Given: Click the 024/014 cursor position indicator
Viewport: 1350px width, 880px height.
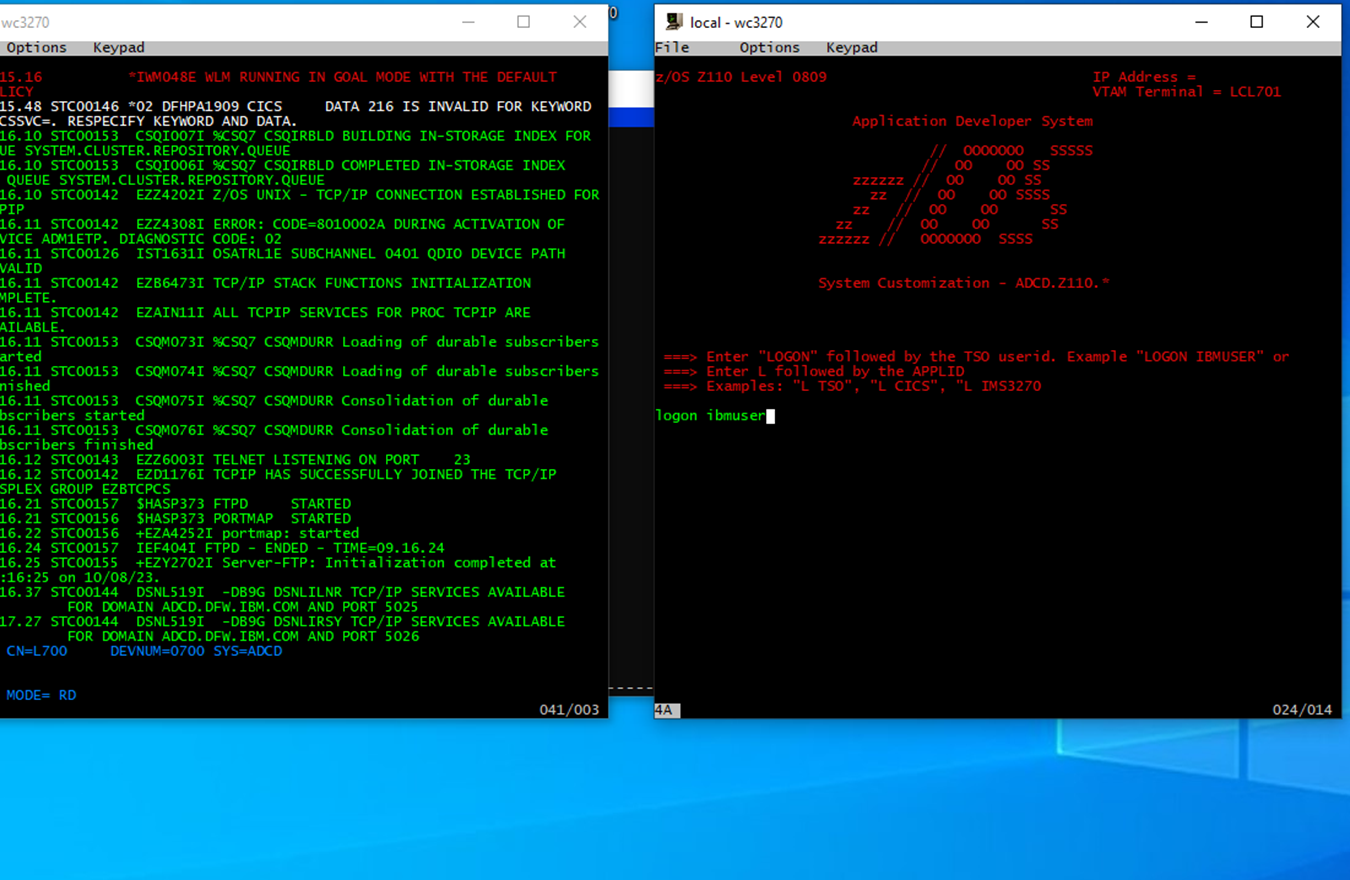Looking at the screenshot, I should [1301, 710].
